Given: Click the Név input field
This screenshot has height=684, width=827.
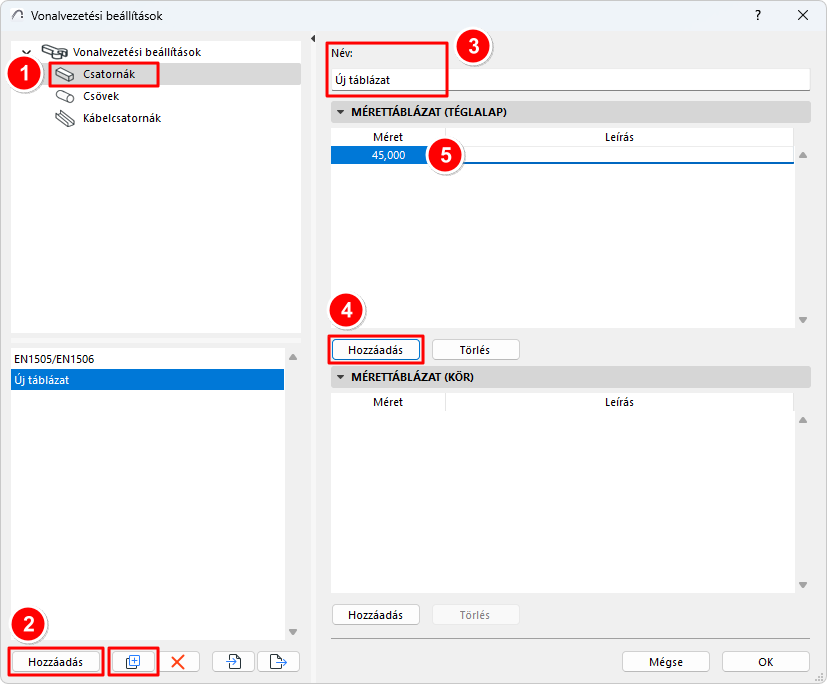Looking at the screenshot, I should pos(571,80).
